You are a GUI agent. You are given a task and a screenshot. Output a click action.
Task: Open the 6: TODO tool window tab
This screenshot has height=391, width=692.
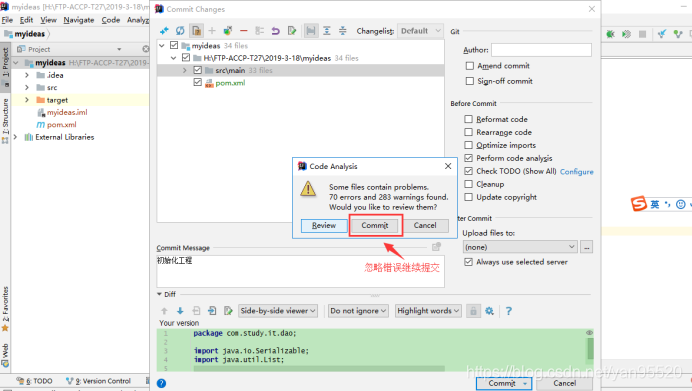tap(34, 381)
